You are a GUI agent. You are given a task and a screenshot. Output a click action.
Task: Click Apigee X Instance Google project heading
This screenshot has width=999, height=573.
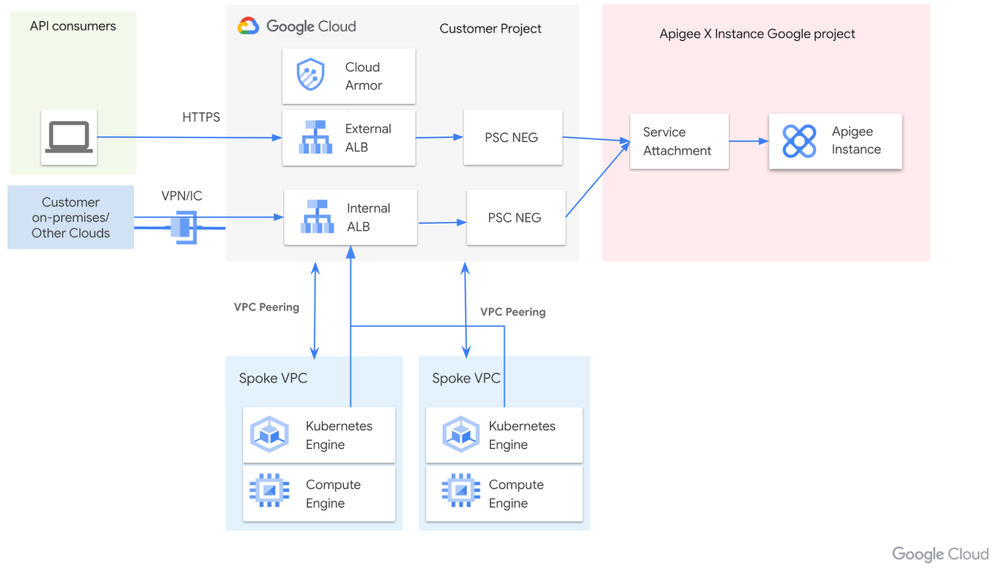click(x=757, y=34)
